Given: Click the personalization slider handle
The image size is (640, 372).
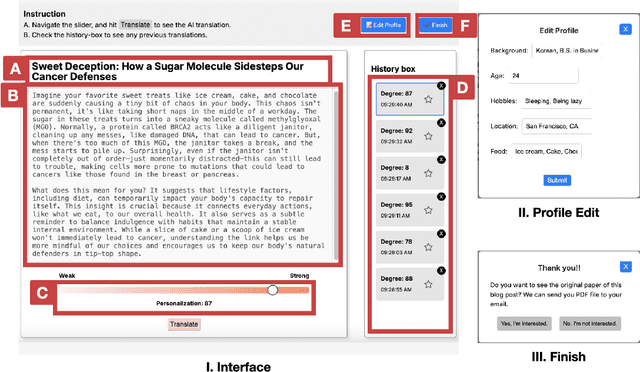Looking at the screenshot, I should point(273,290).
